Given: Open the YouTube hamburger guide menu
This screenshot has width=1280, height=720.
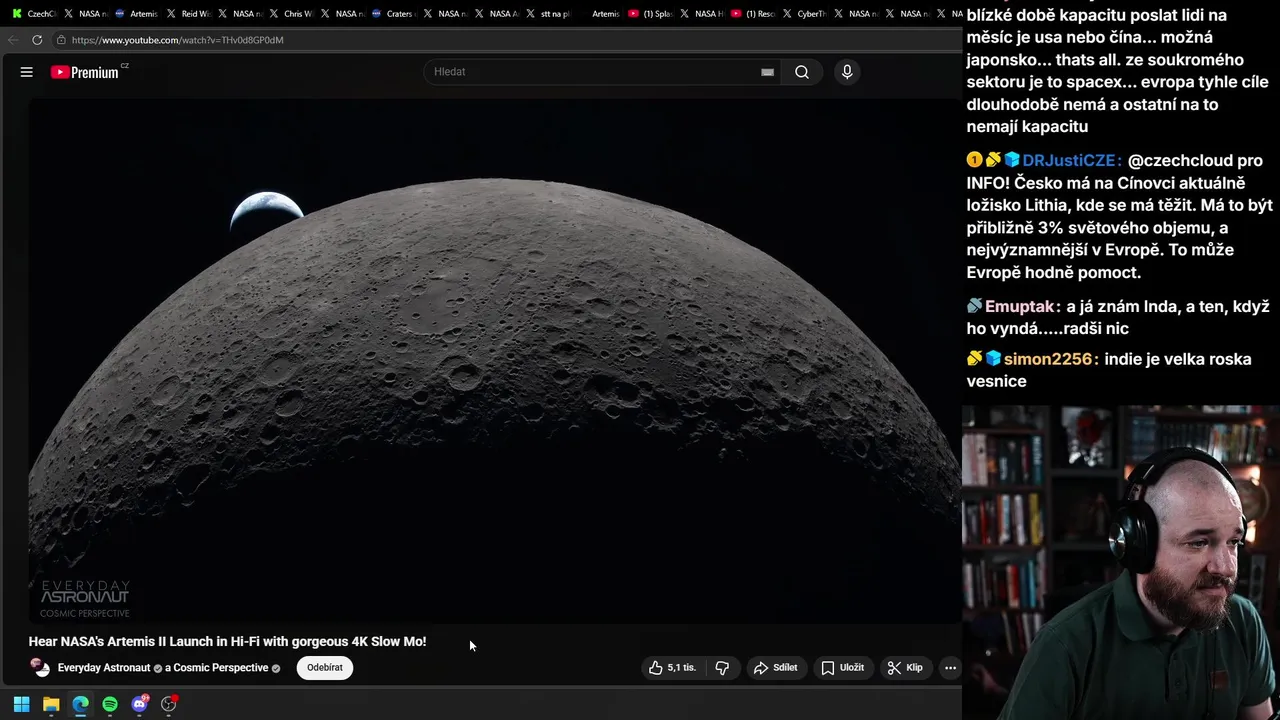Looking at the screenshot, I should 27,72.
